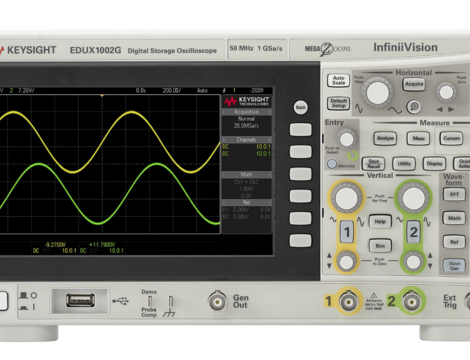
Task: Click the '200.0s/' timebase readout
Action: (x=171, y=90)
